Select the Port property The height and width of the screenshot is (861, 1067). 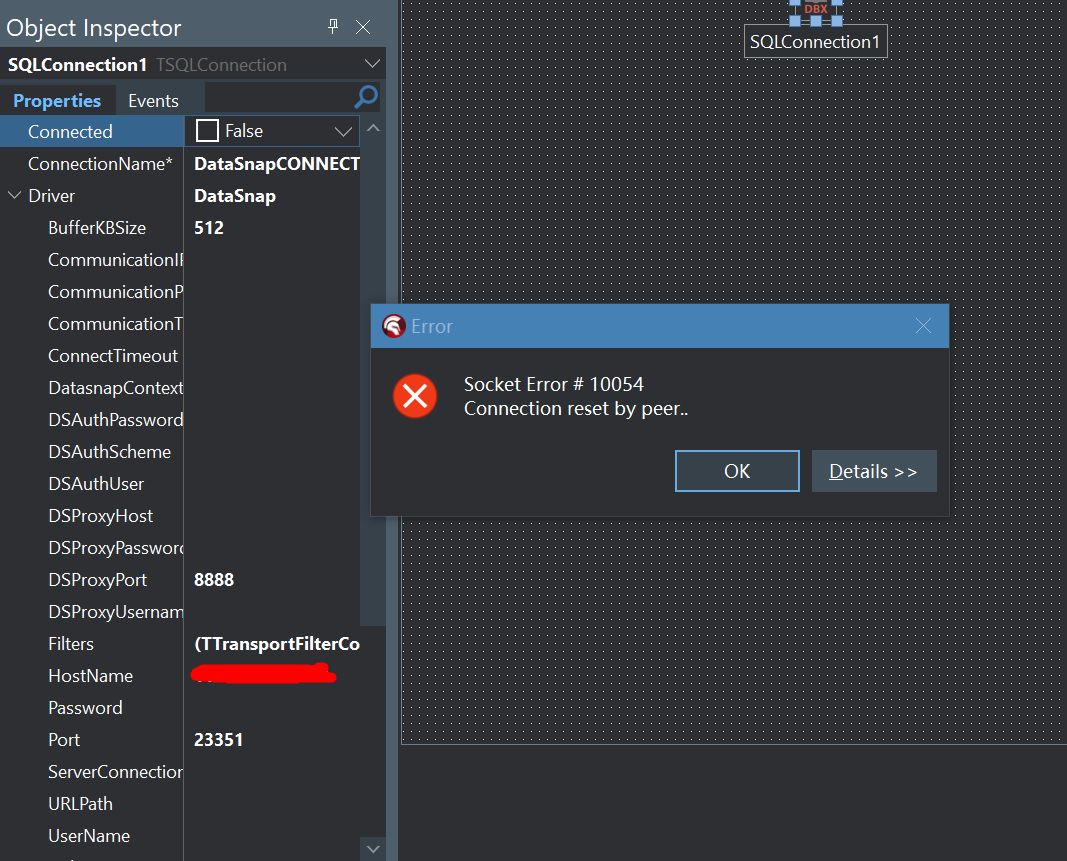pos(64,740)
